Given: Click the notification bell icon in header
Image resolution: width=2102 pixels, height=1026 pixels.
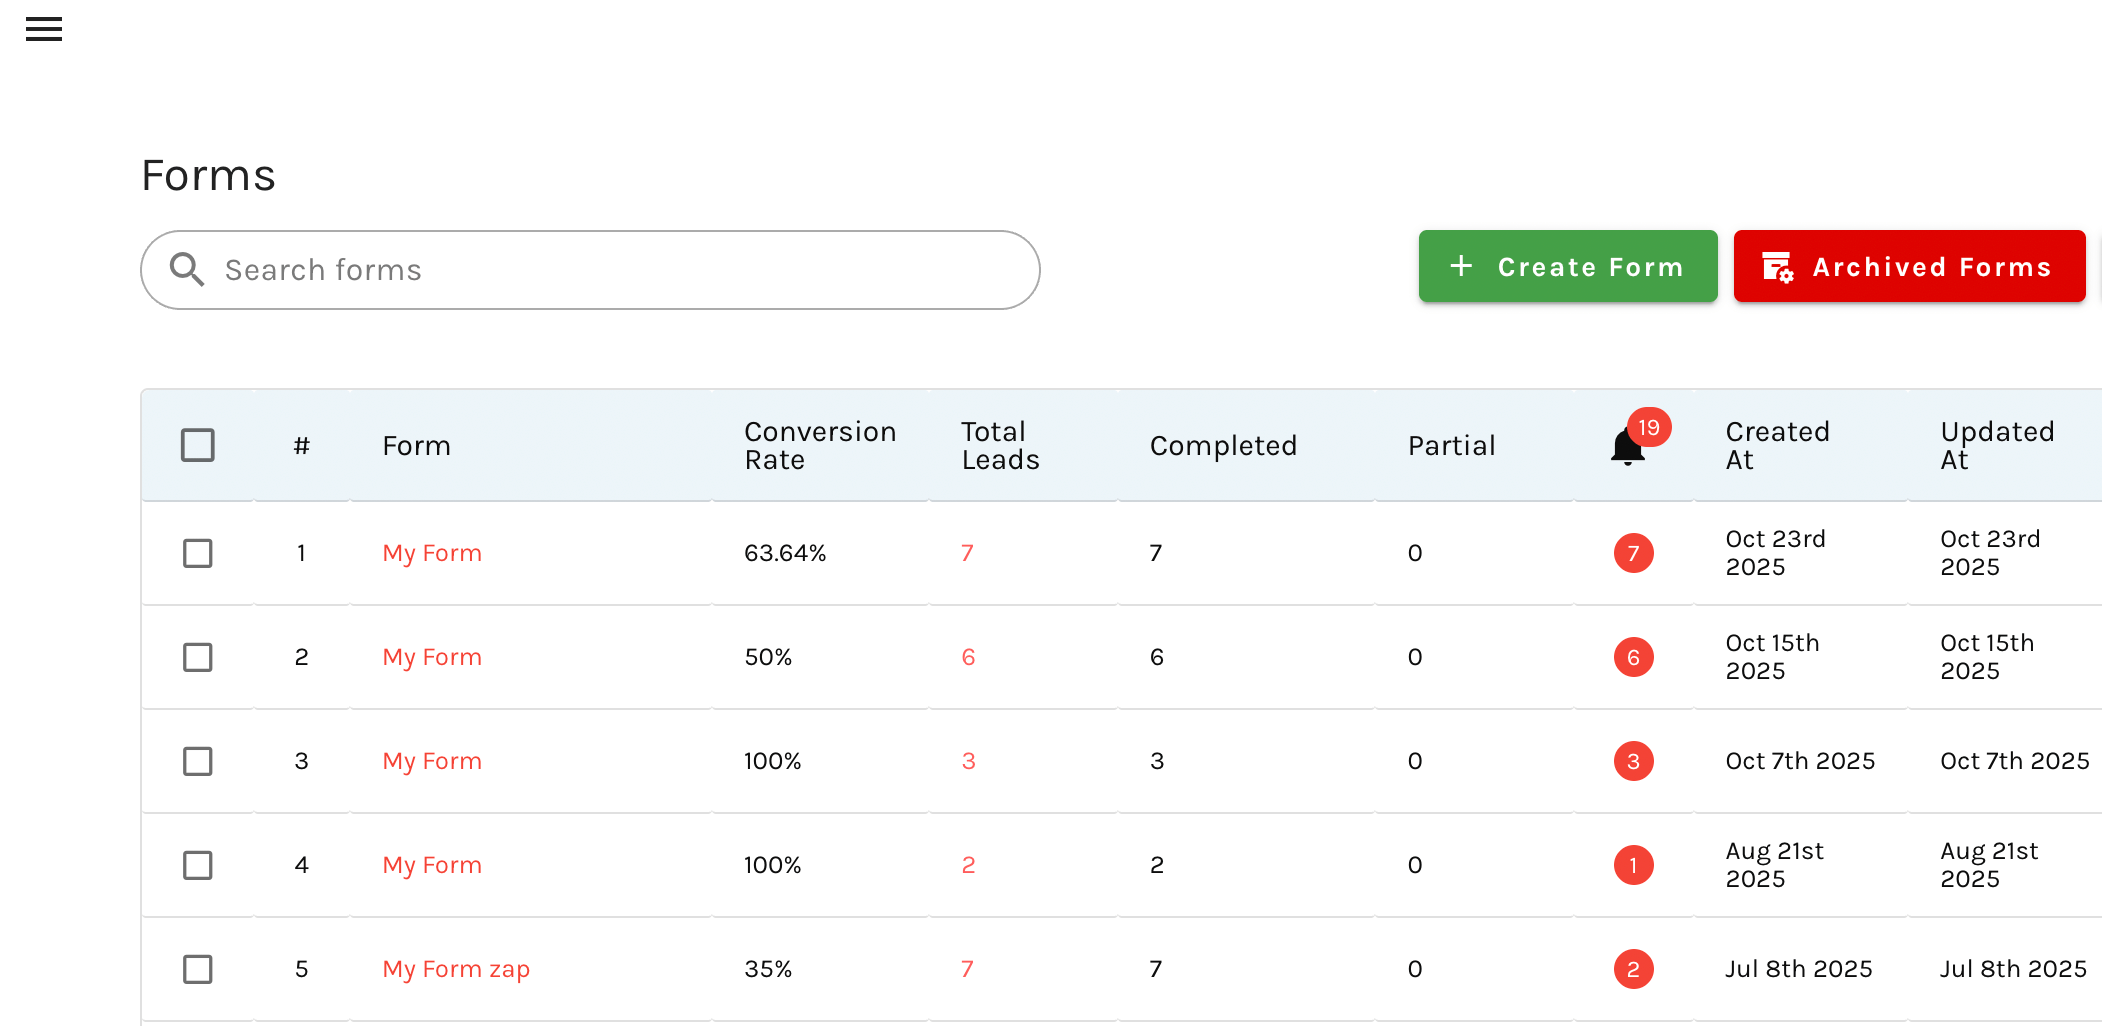Looking at the screenshot, I should [x=1627, y=447].
